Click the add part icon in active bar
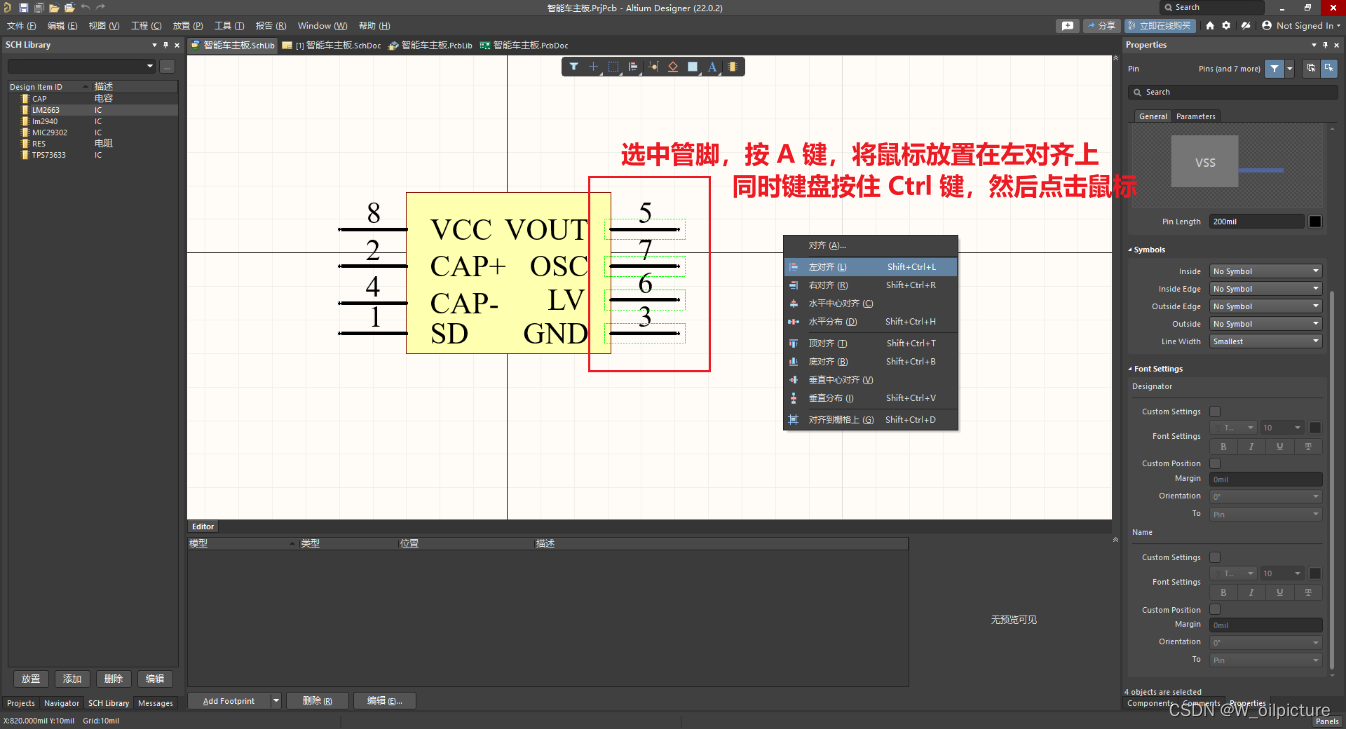 pyautogui.click(x=732, y=67)
